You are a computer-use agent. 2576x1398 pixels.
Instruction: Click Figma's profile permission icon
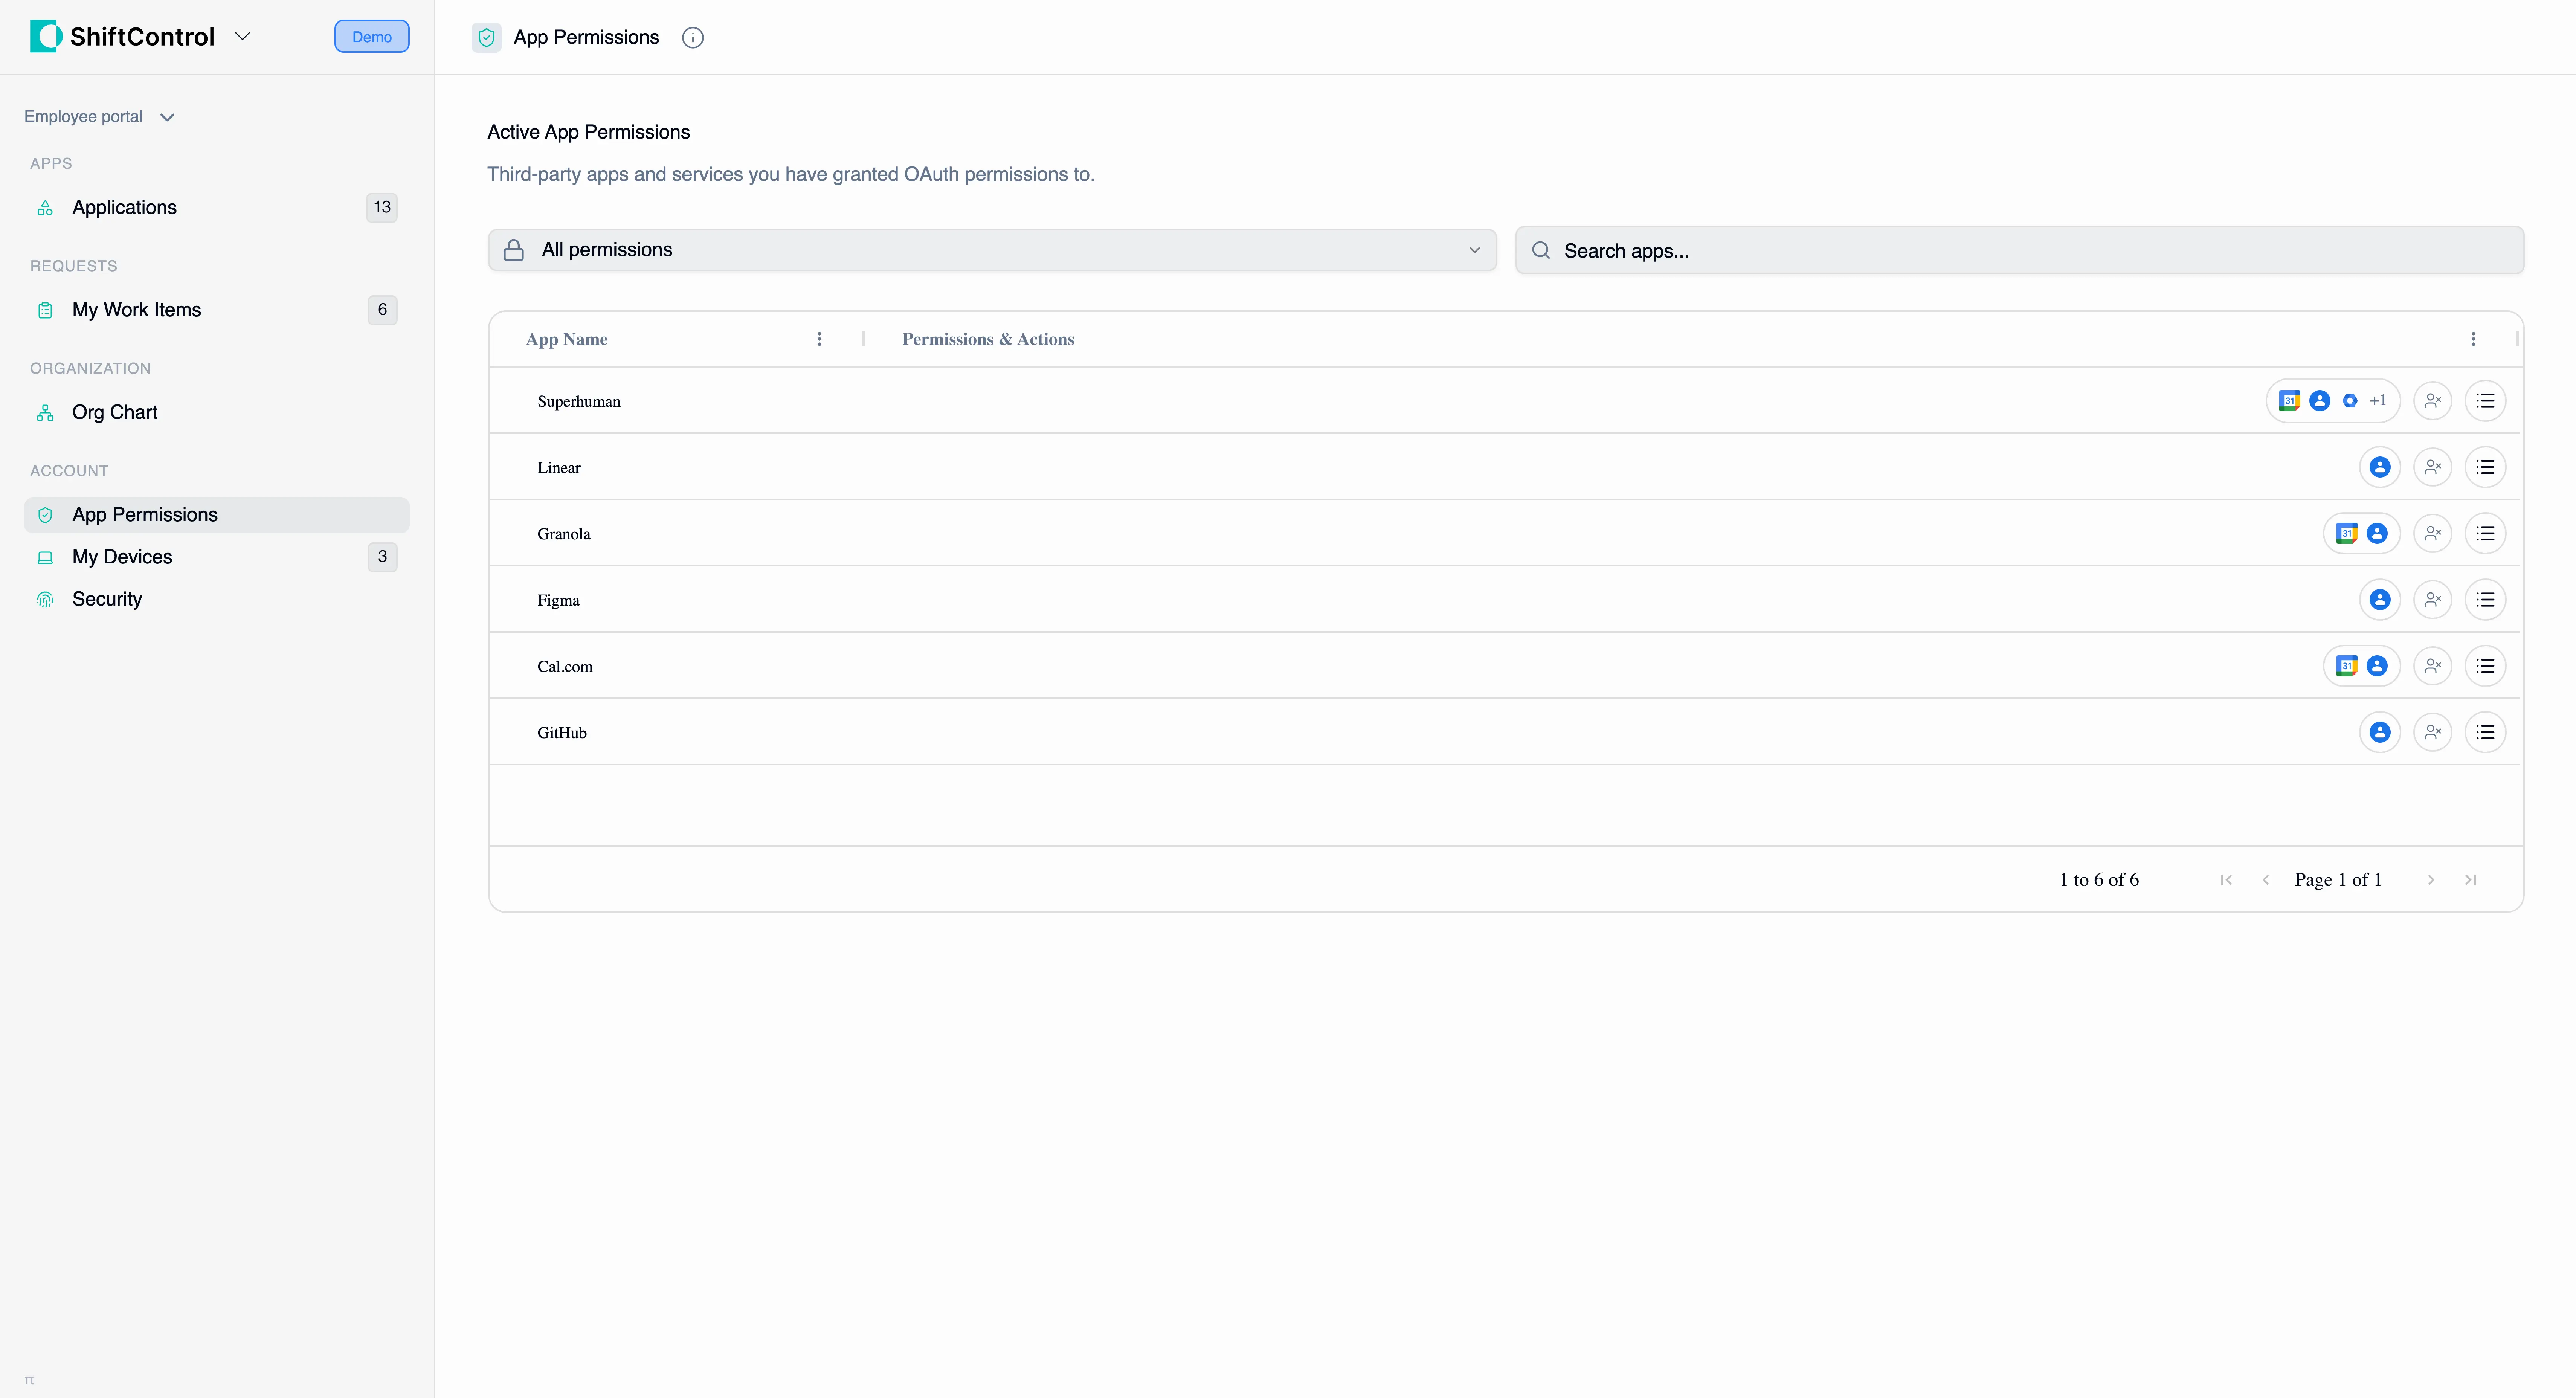(x=2380, y=600)
